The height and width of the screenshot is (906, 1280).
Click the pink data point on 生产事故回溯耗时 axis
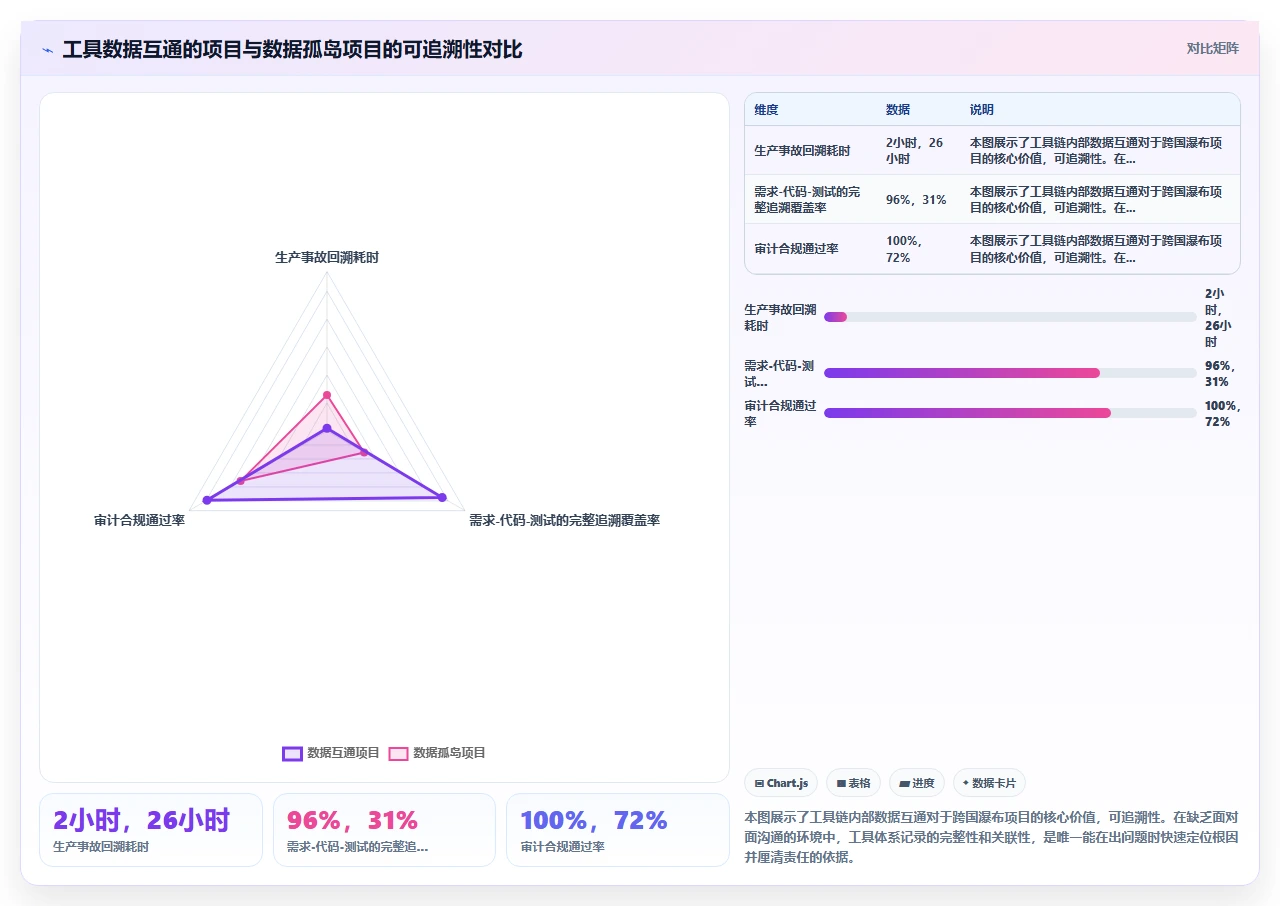click(x=327, y=395)
